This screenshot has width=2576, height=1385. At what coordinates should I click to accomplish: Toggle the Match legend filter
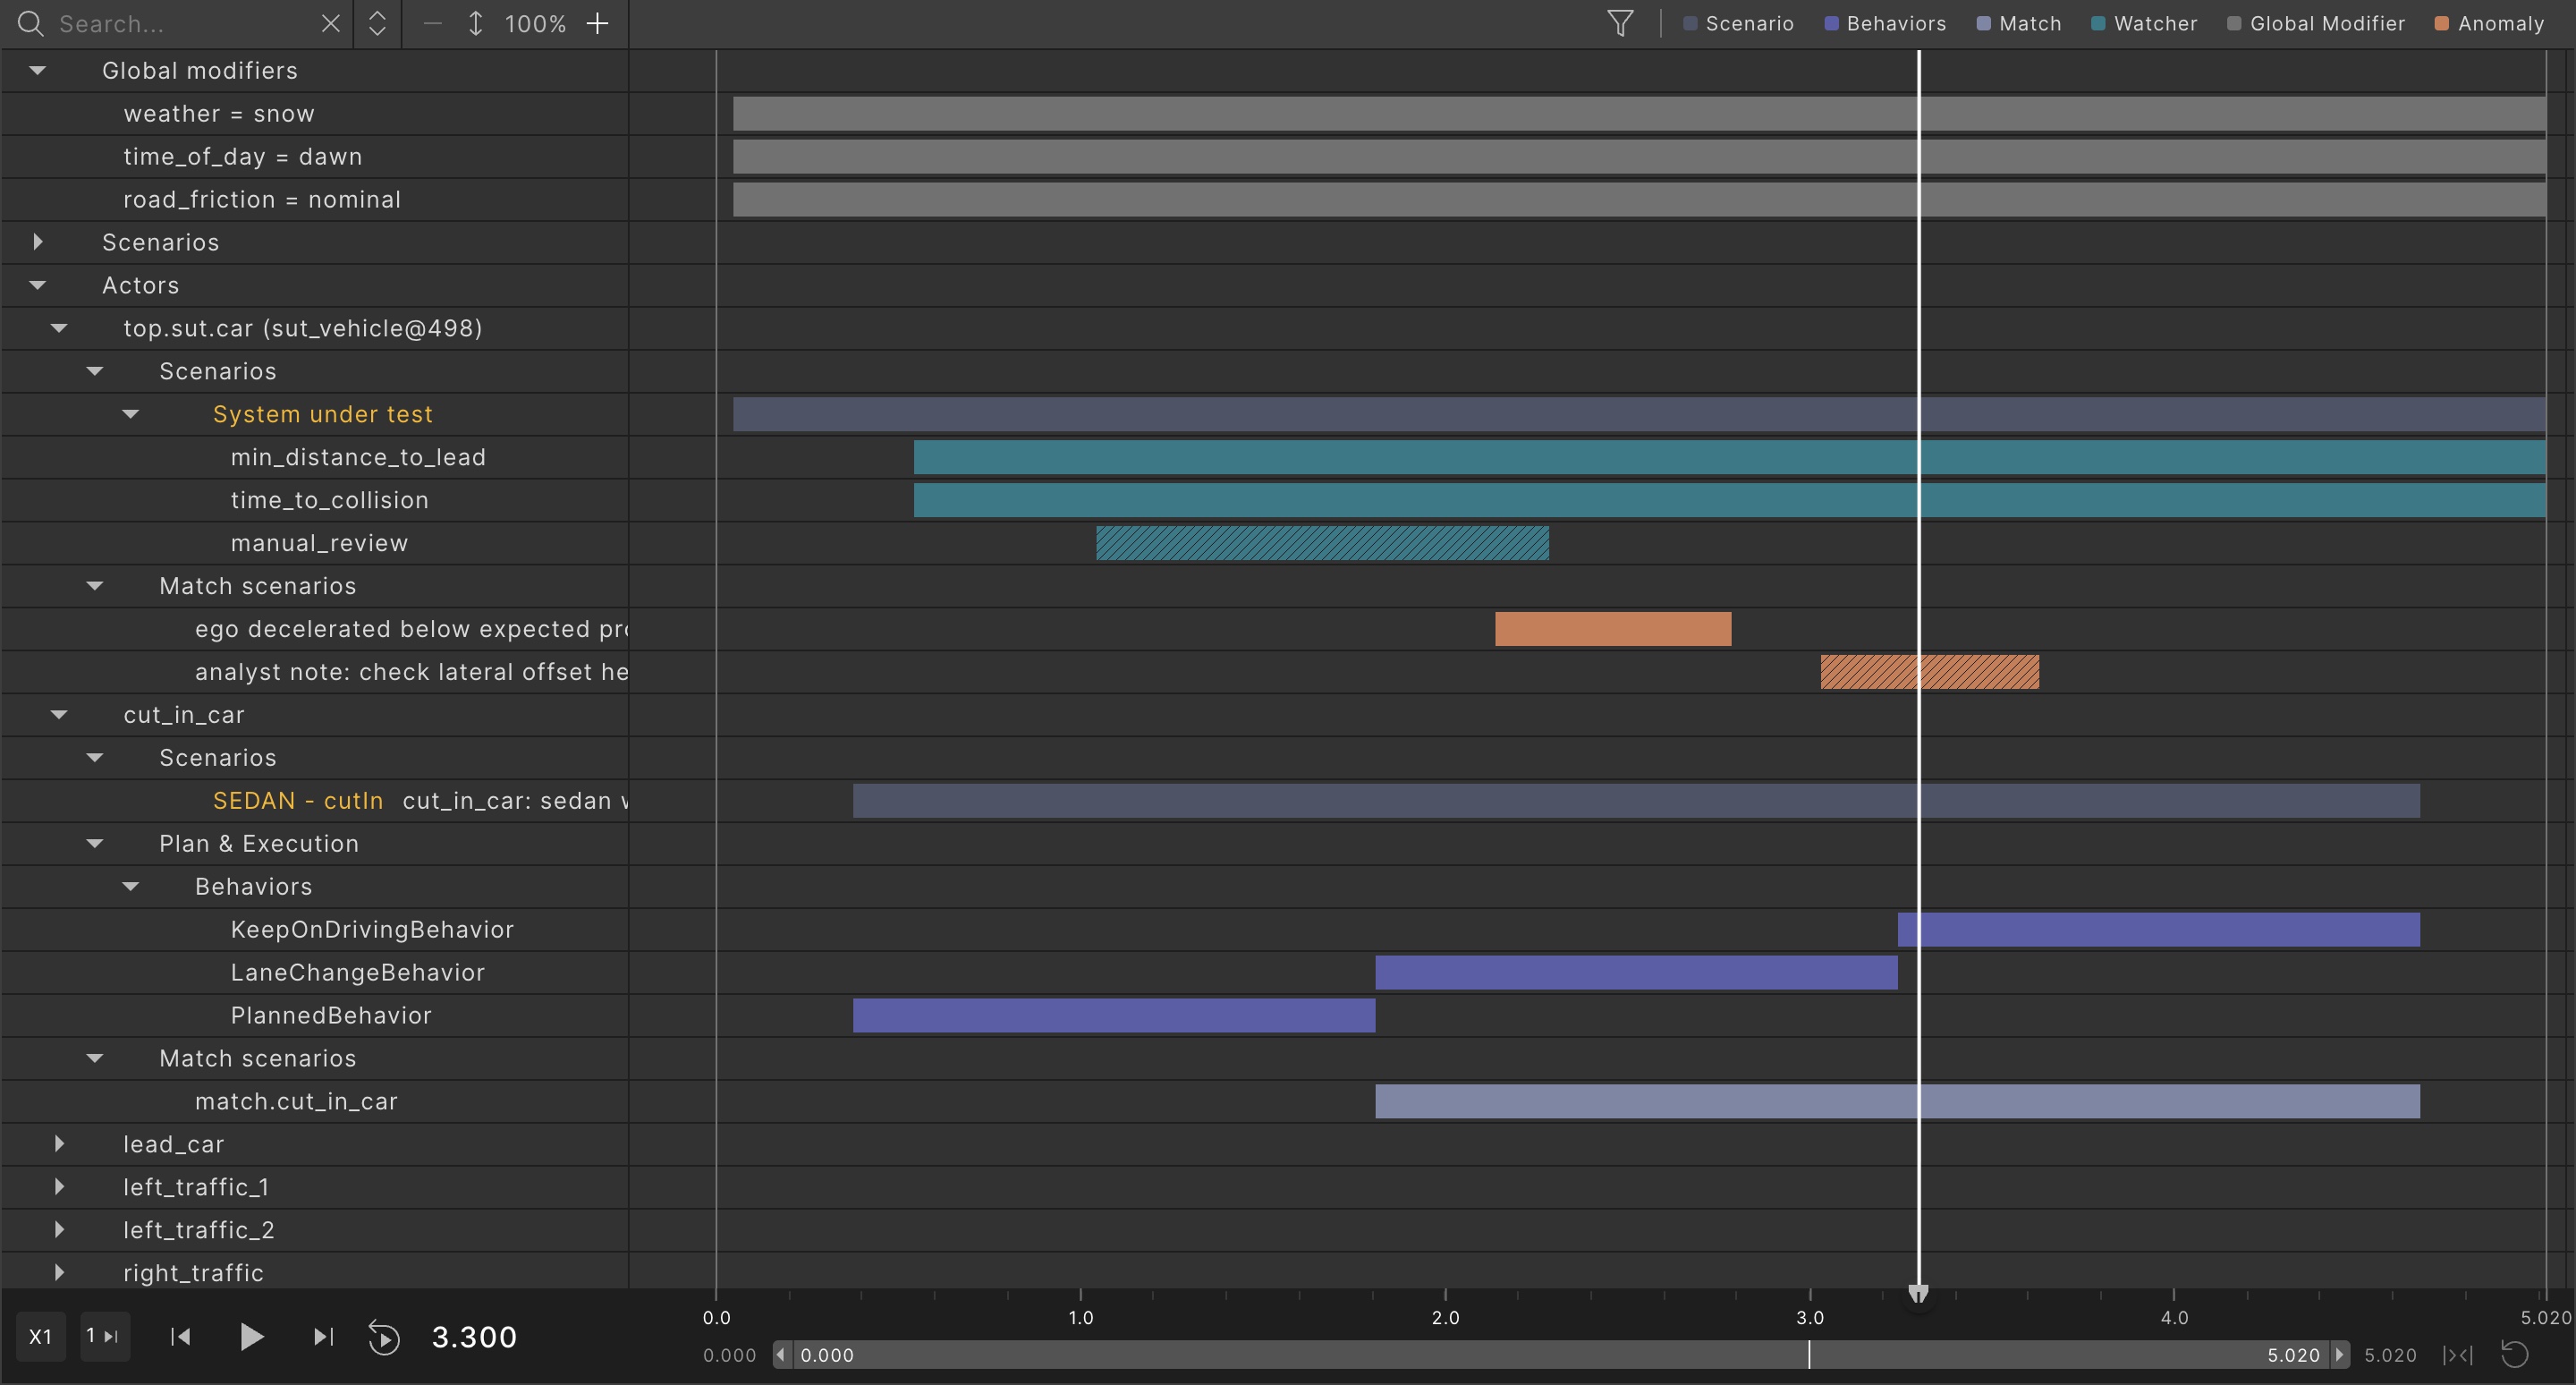2019,23
